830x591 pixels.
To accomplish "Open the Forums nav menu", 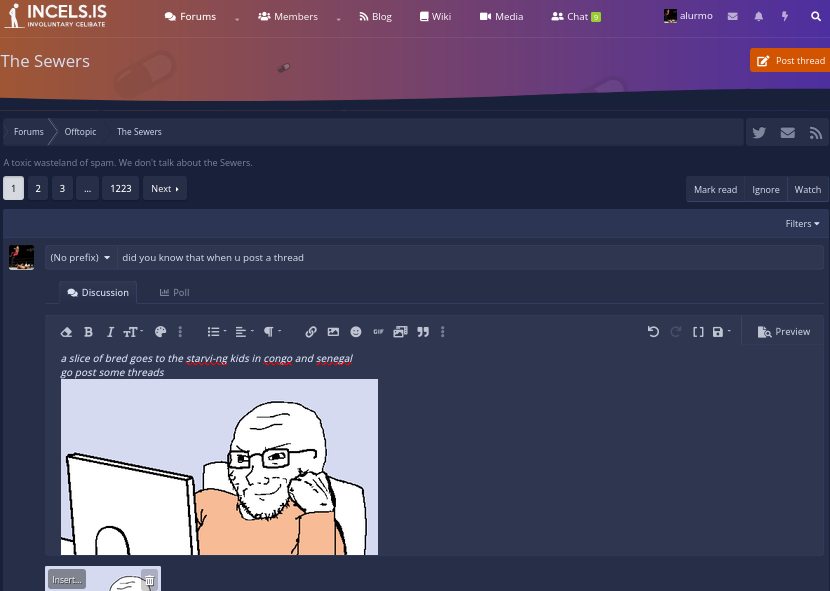I will click(x=191, y=16).
